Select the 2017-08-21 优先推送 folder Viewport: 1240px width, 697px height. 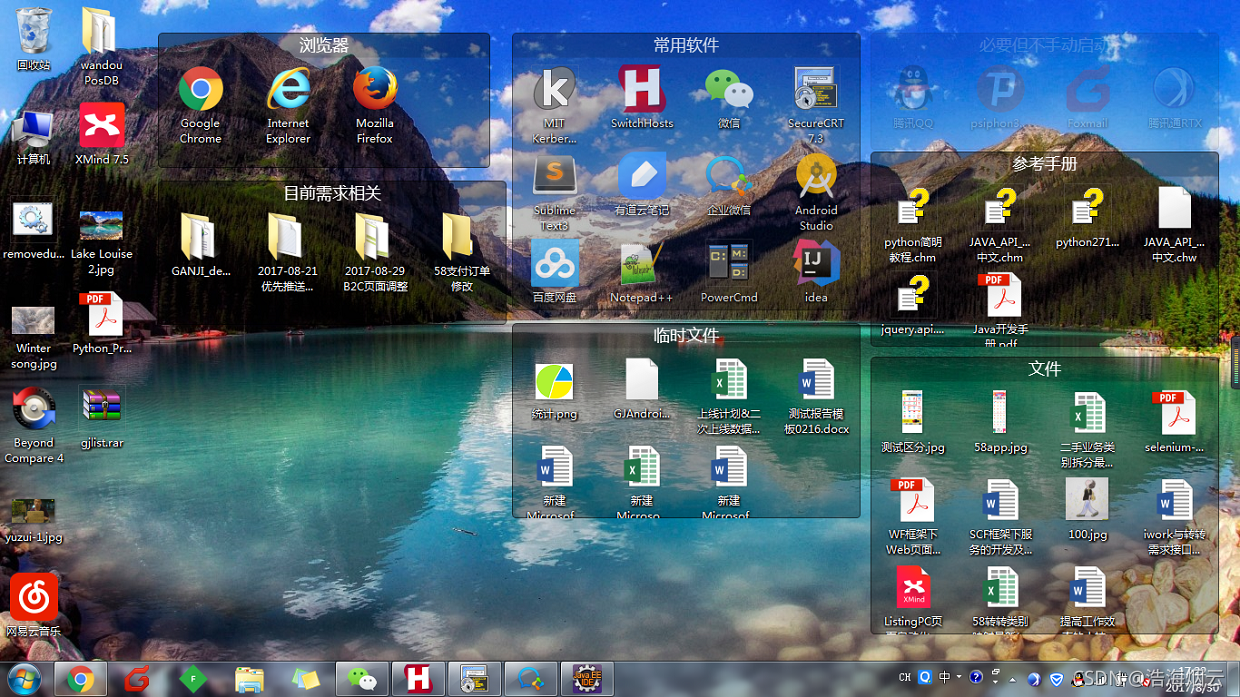(x=286, y=236)
